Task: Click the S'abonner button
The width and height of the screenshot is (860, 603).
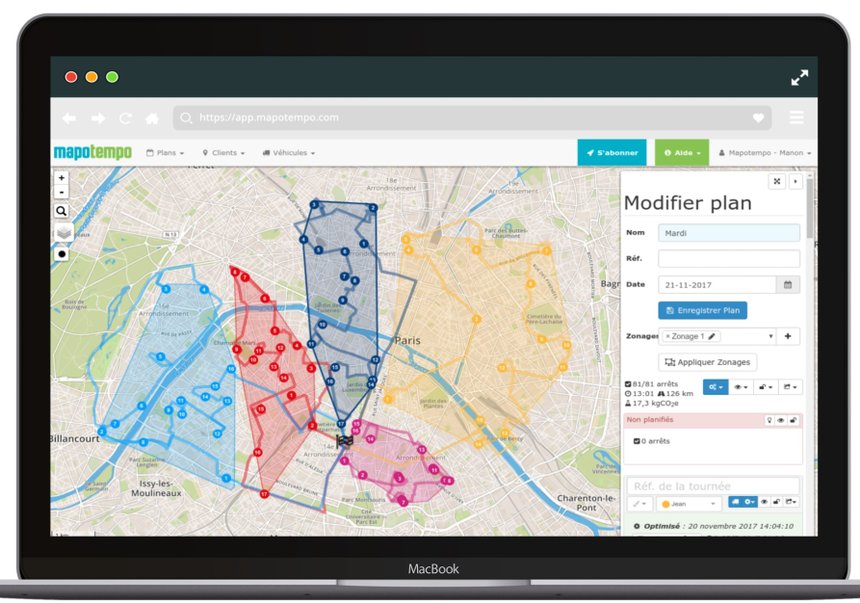Action: click(612, 153)
